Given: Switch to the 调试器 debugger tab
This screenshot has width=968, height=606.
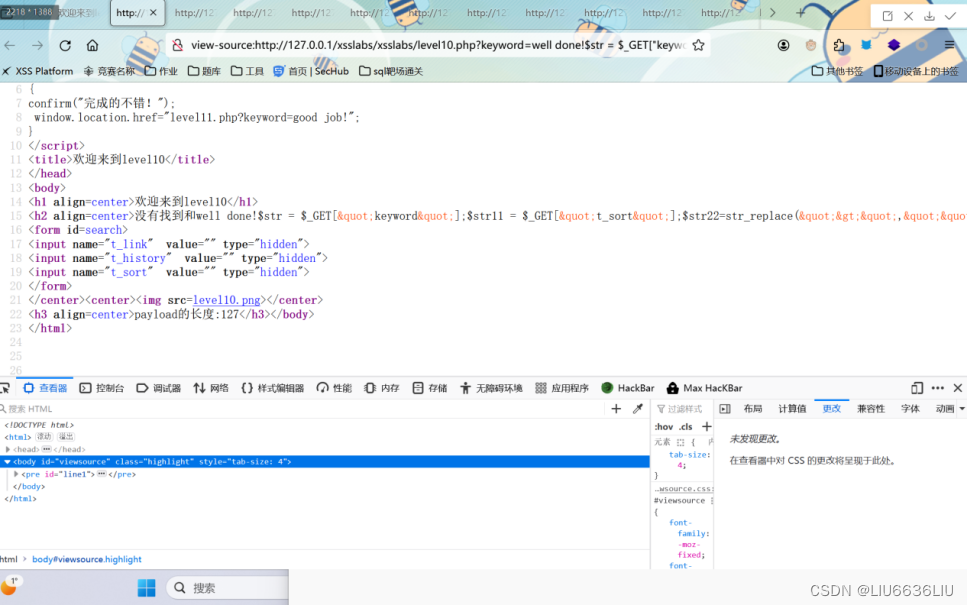Looking at the screenshot, I should 159,388.
